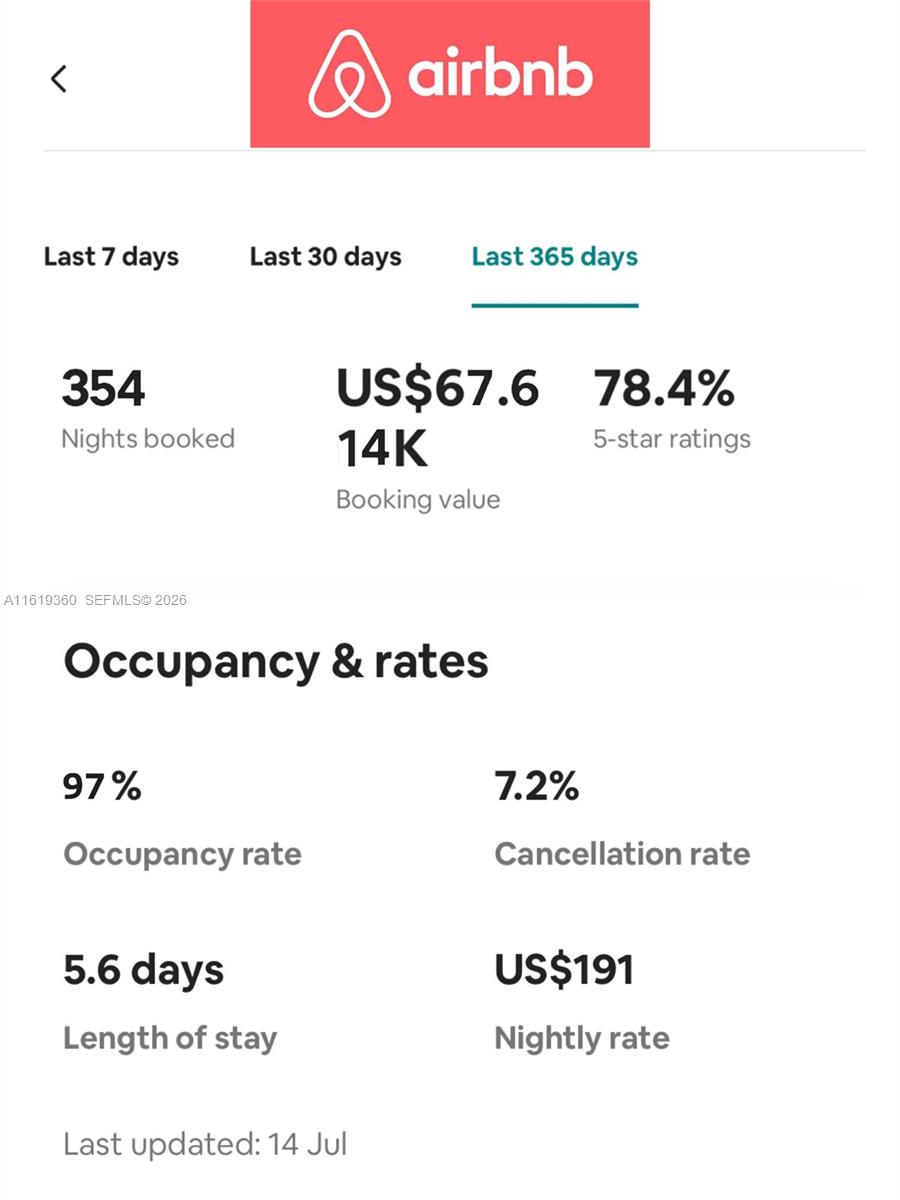Click the Last updated 14 Jul text
This screenshot has height=1200, width=900.
click(x=205, y=1144)
